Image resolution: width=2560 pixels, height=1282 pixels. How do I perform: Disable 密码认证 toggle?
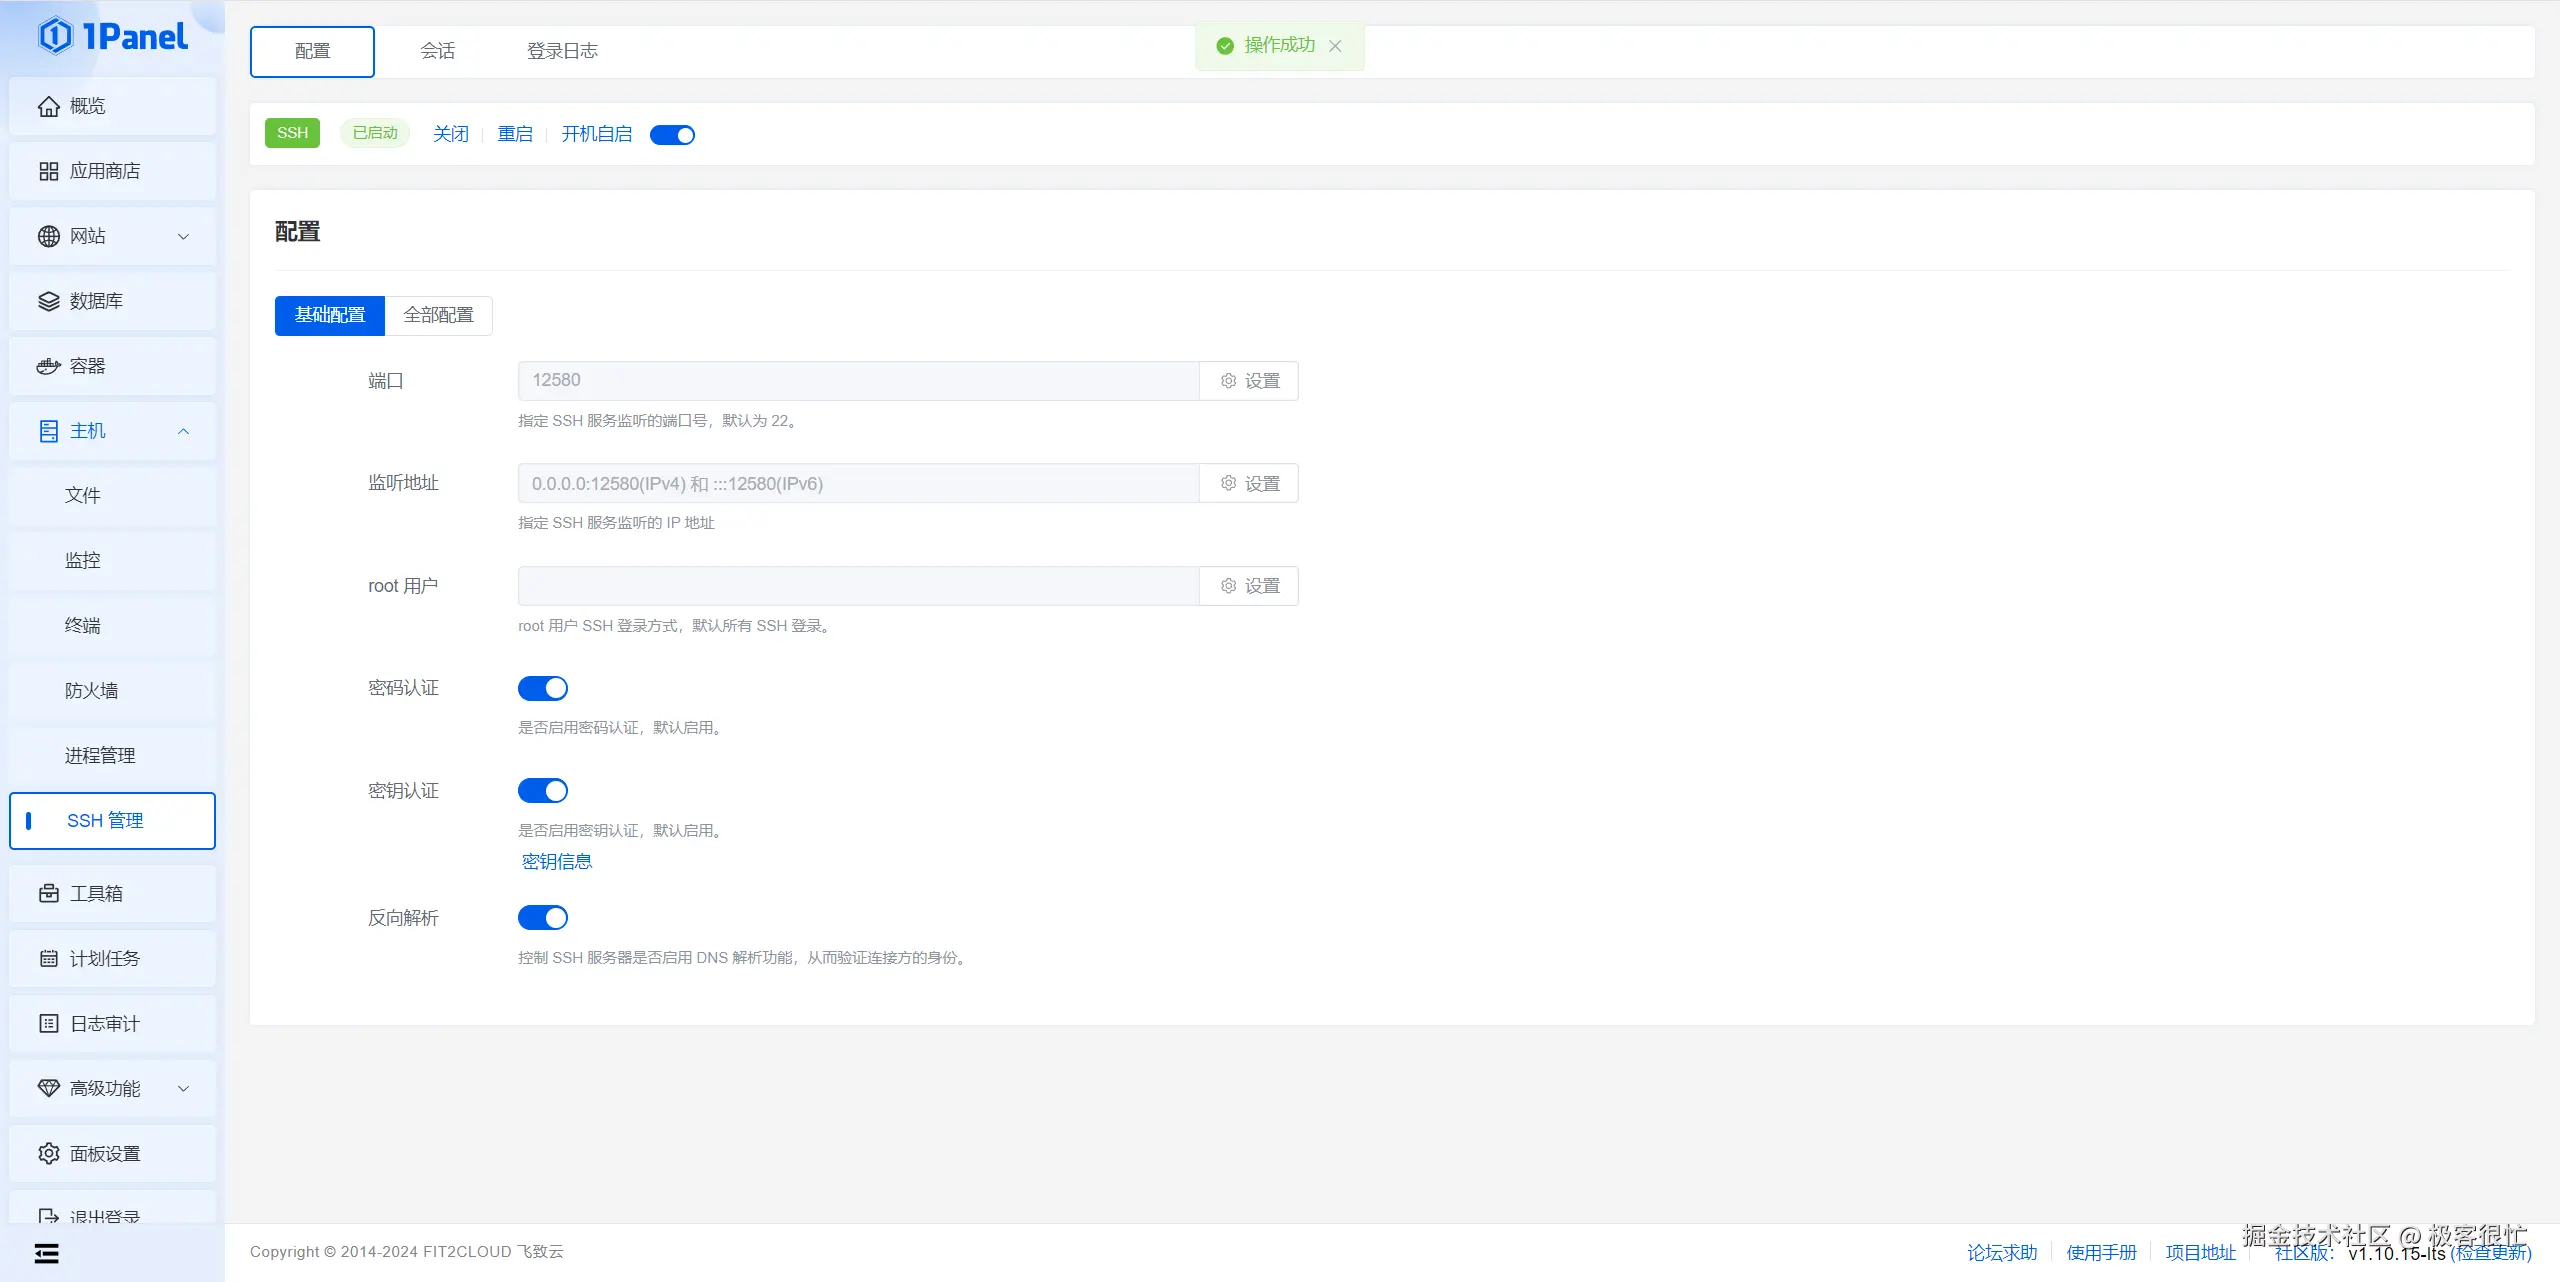(x=542, y=688)
